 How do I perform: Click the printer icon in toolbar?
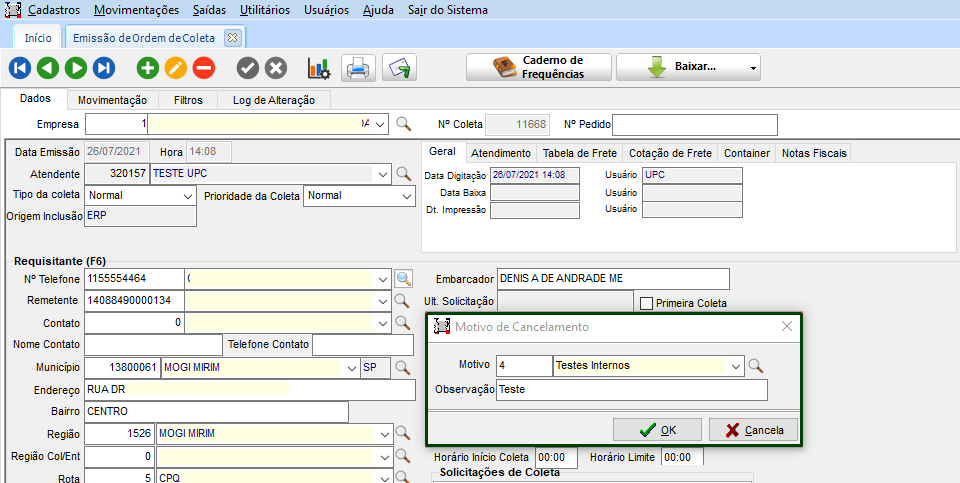[357, 68]
